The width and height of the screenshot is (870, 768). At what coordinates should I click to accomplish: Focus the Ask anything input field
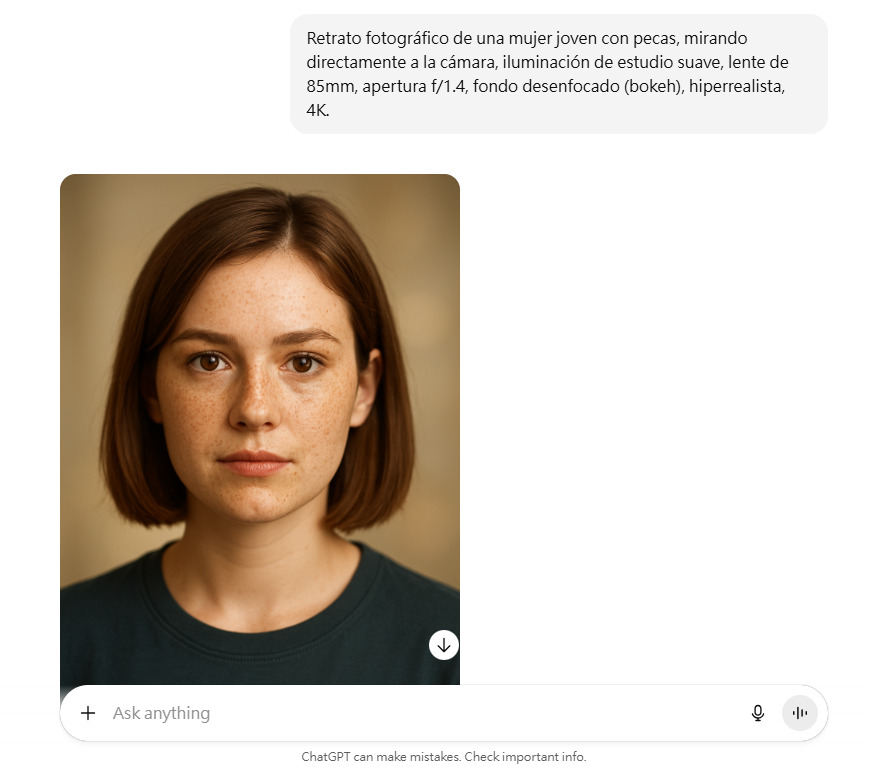422,713
